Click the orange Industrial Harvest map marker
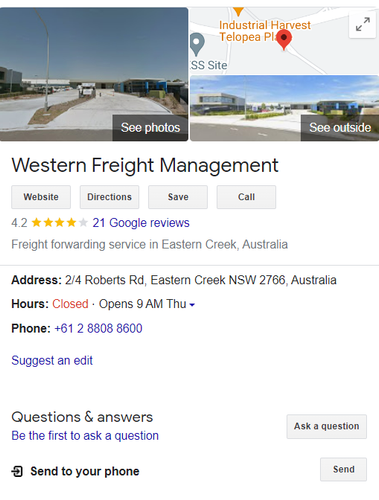This screenshot has height=500, width=379. [x=238, y=12]
